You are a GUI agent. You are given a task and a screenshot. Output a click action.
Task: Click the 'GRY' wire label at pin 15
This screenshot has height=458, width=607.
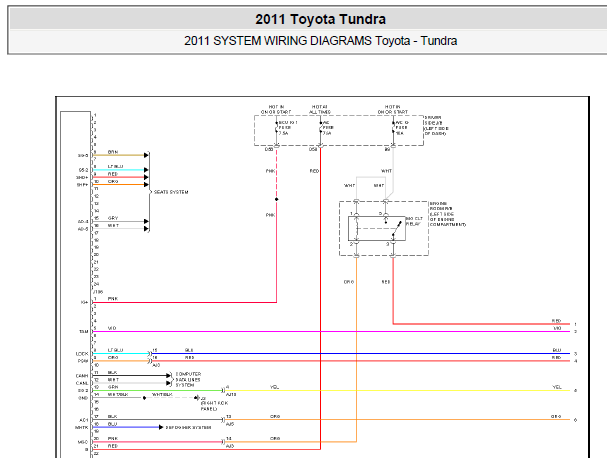click(113, 218)
